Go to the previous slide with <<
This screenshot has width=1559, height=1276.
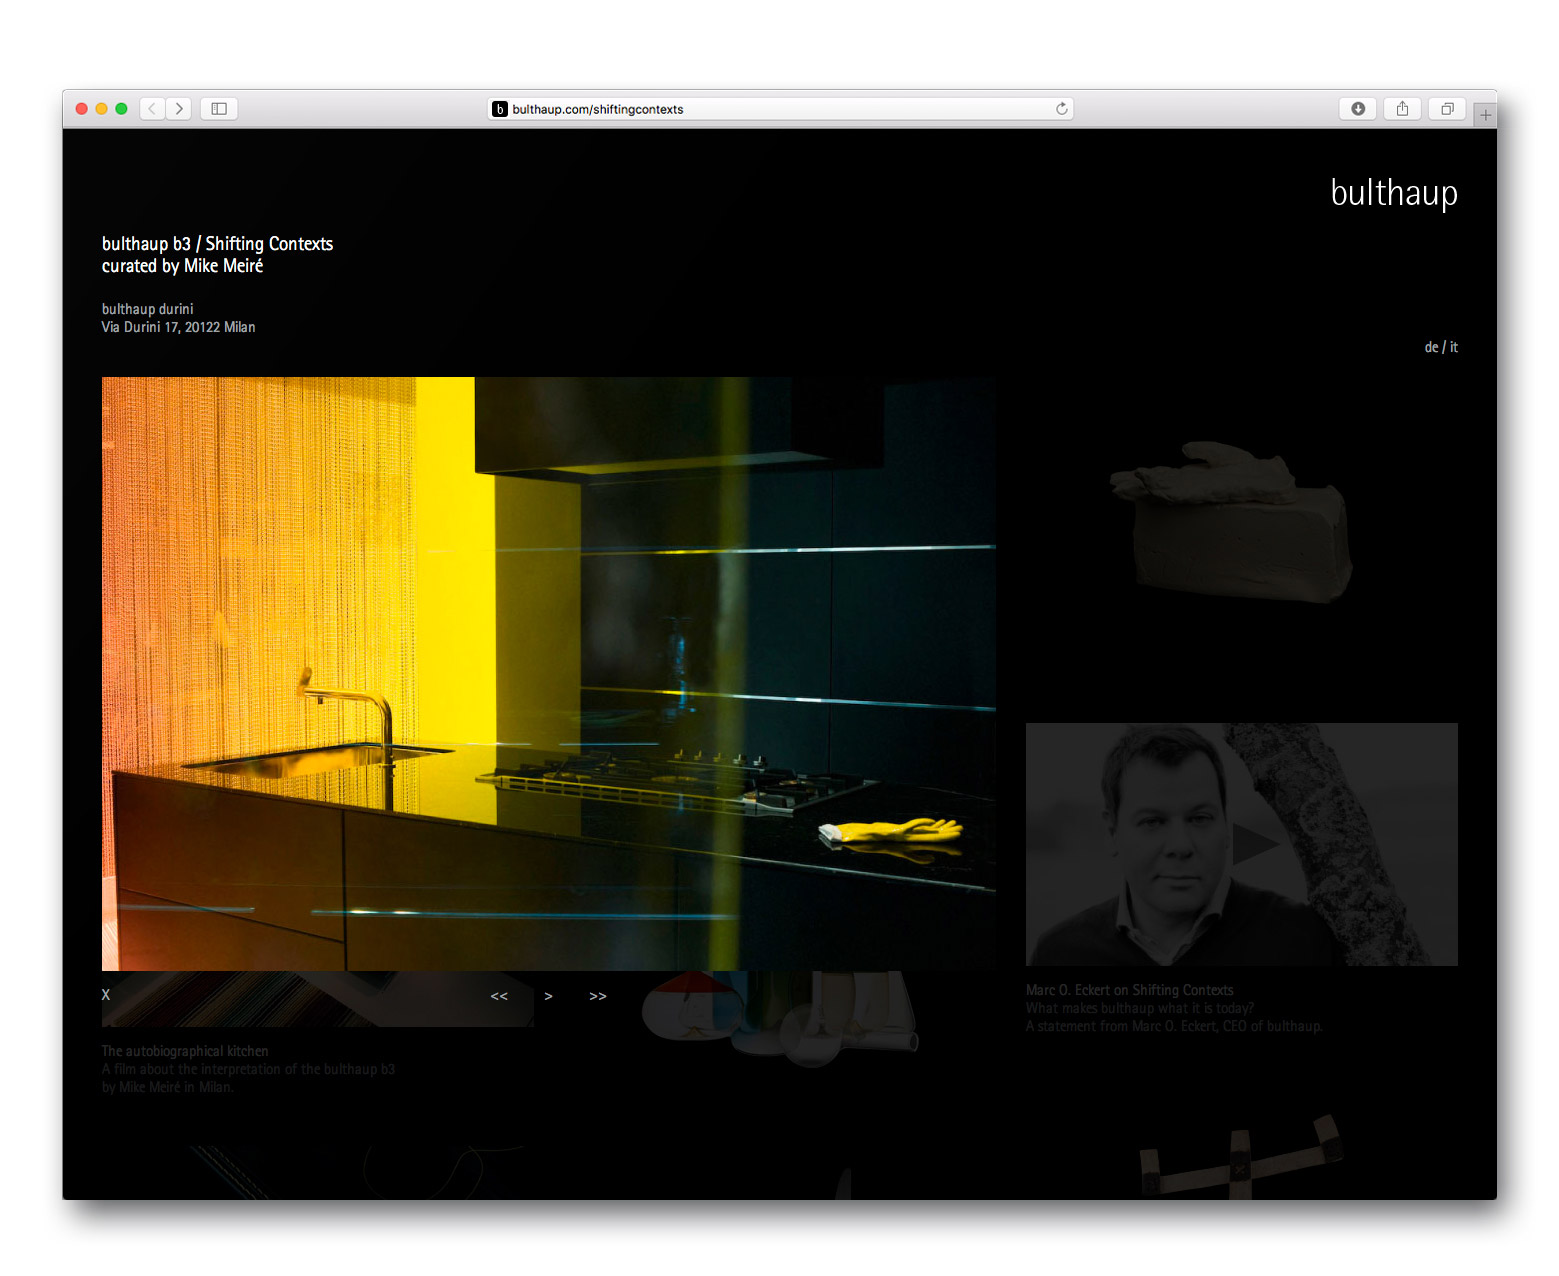pos(499,996)
